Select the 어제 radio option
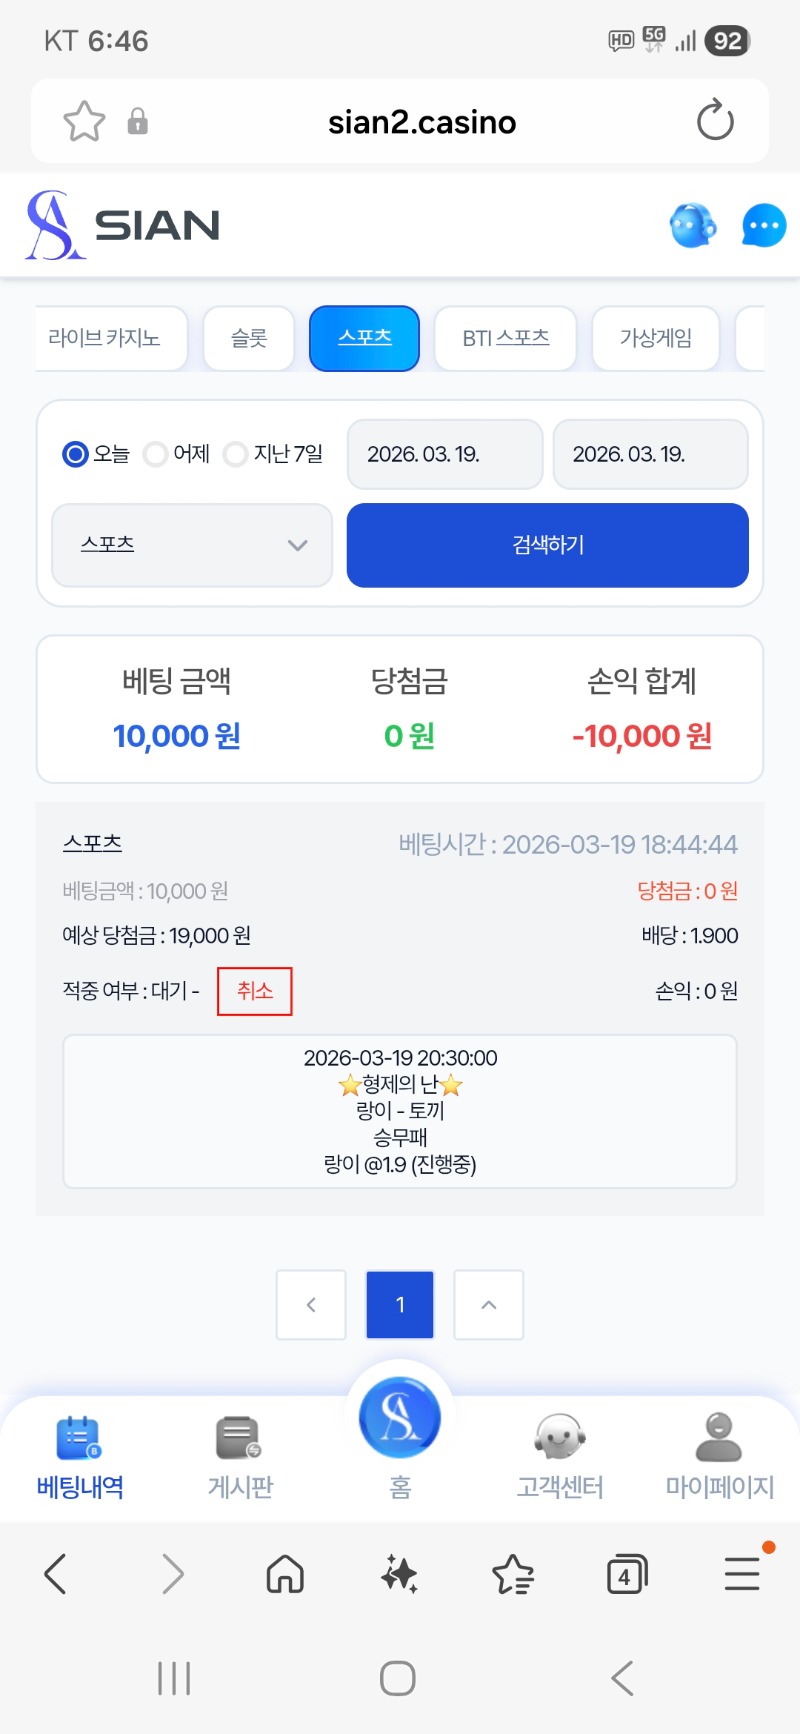The width and height of the screenshot is (800, 1734). (156, 454)
